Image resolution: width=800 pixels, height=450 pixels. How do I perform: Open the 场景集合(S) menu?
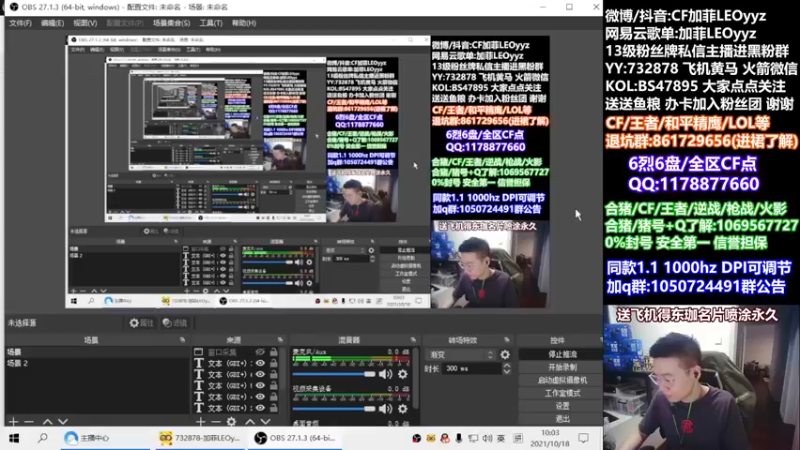pyautogui.click(x=171, y=23)
